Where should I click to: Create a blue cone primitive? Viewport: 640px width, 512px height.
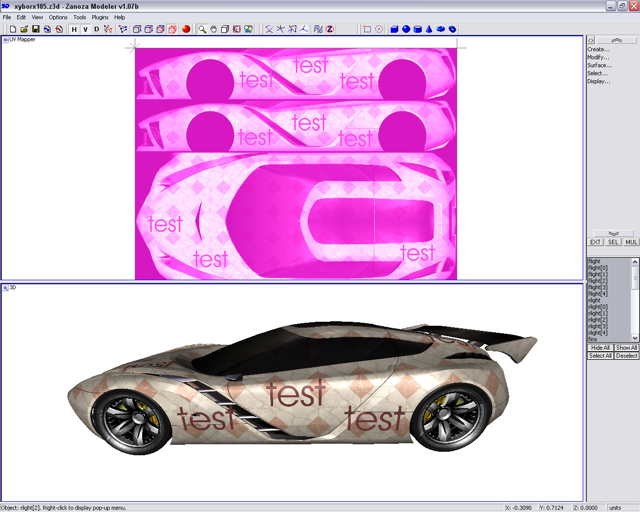tap(430, 29)
